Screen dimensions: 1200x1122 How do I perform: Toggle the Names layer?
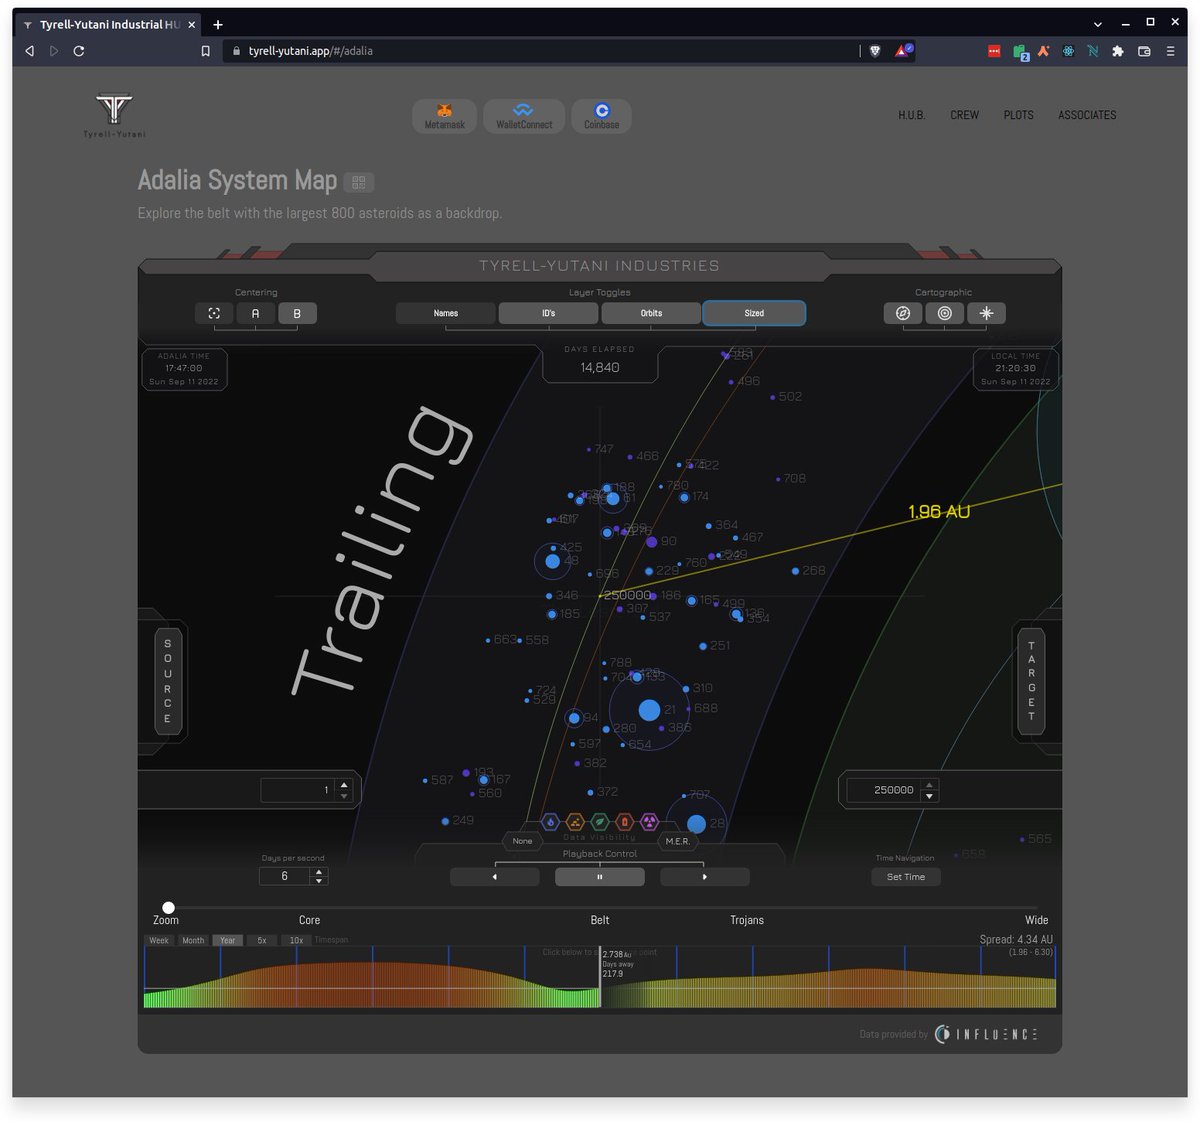pos(446,313)
